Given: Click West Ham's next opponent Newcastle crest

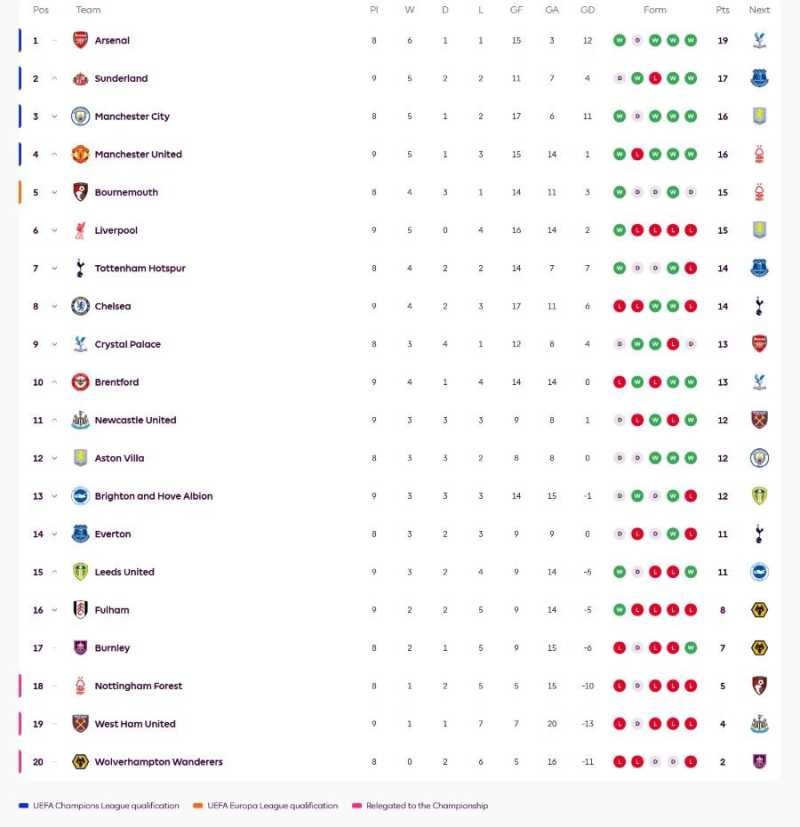Looking at the screenshot, I should (759, 724).
